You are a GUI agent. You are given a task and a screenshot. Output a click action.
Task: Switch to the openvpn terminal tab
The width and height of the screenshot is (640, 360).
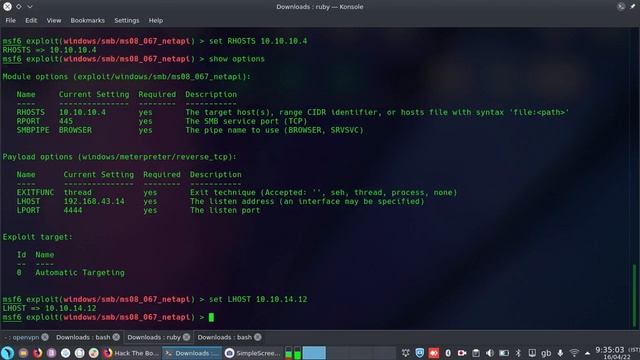[25, 337]
